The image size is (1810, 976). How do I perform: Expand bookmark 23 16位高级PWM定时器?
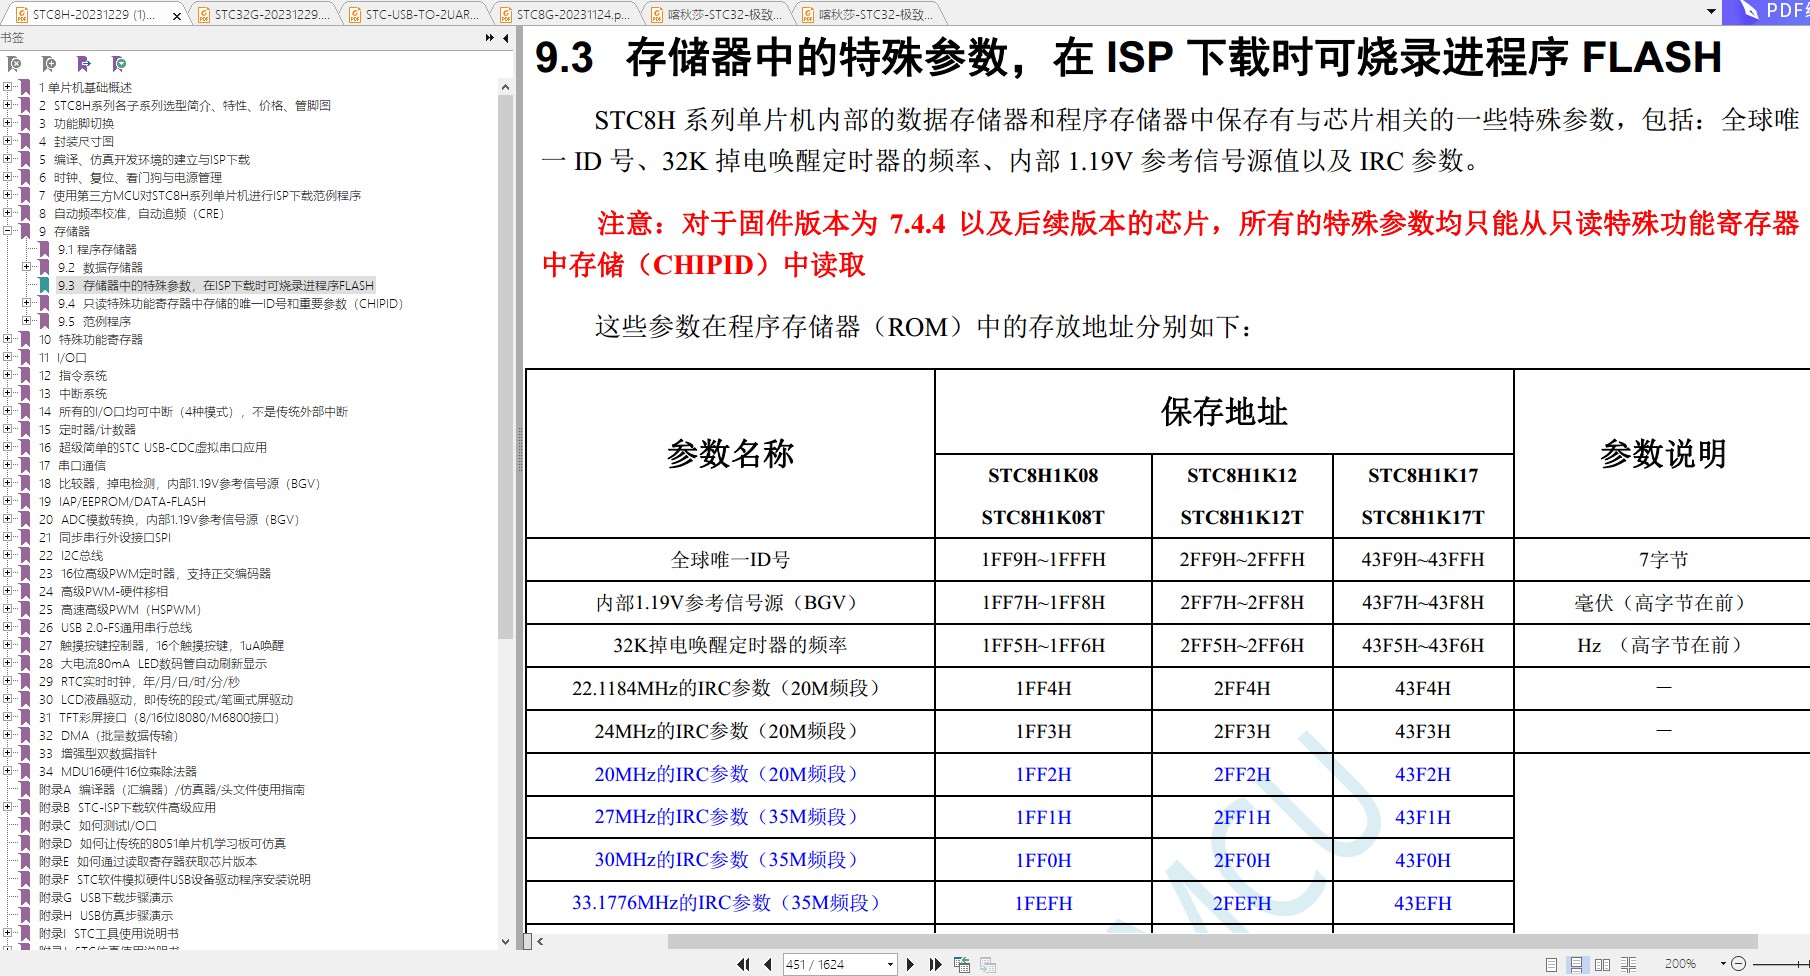pos(8,574)
